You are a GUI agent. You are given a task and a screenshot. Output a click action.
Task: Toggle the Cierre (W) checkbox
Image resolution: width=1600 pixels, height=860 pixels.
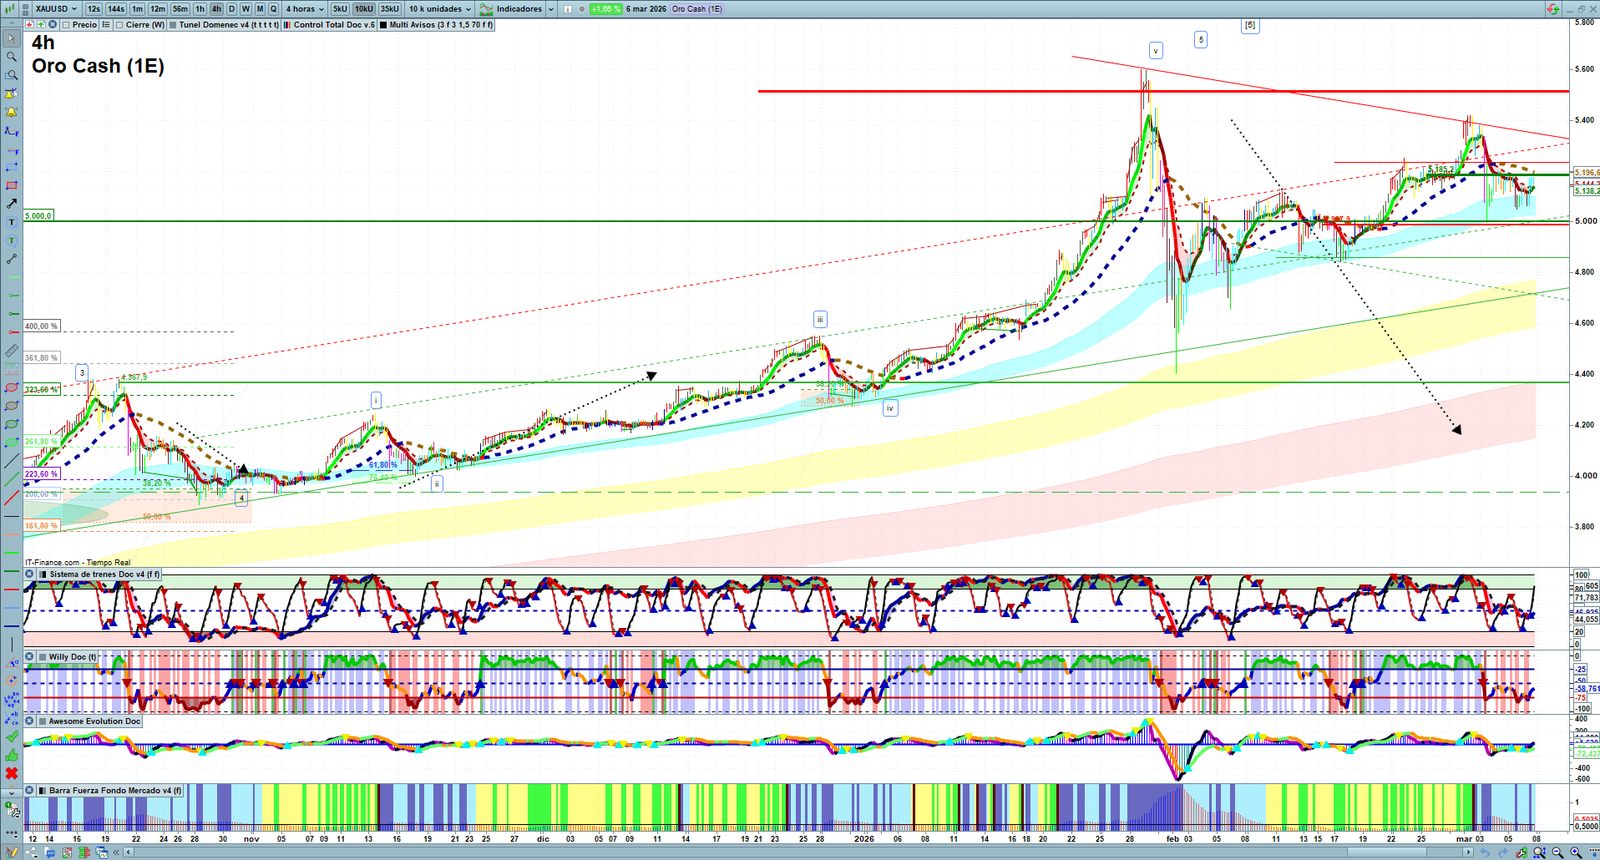coord(119,25)
